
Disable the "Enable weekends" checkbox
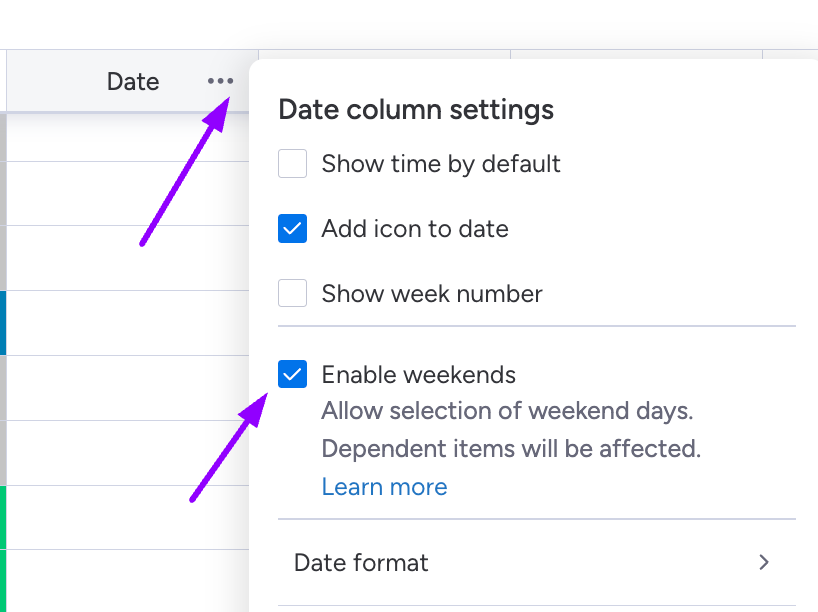point(292,375)
